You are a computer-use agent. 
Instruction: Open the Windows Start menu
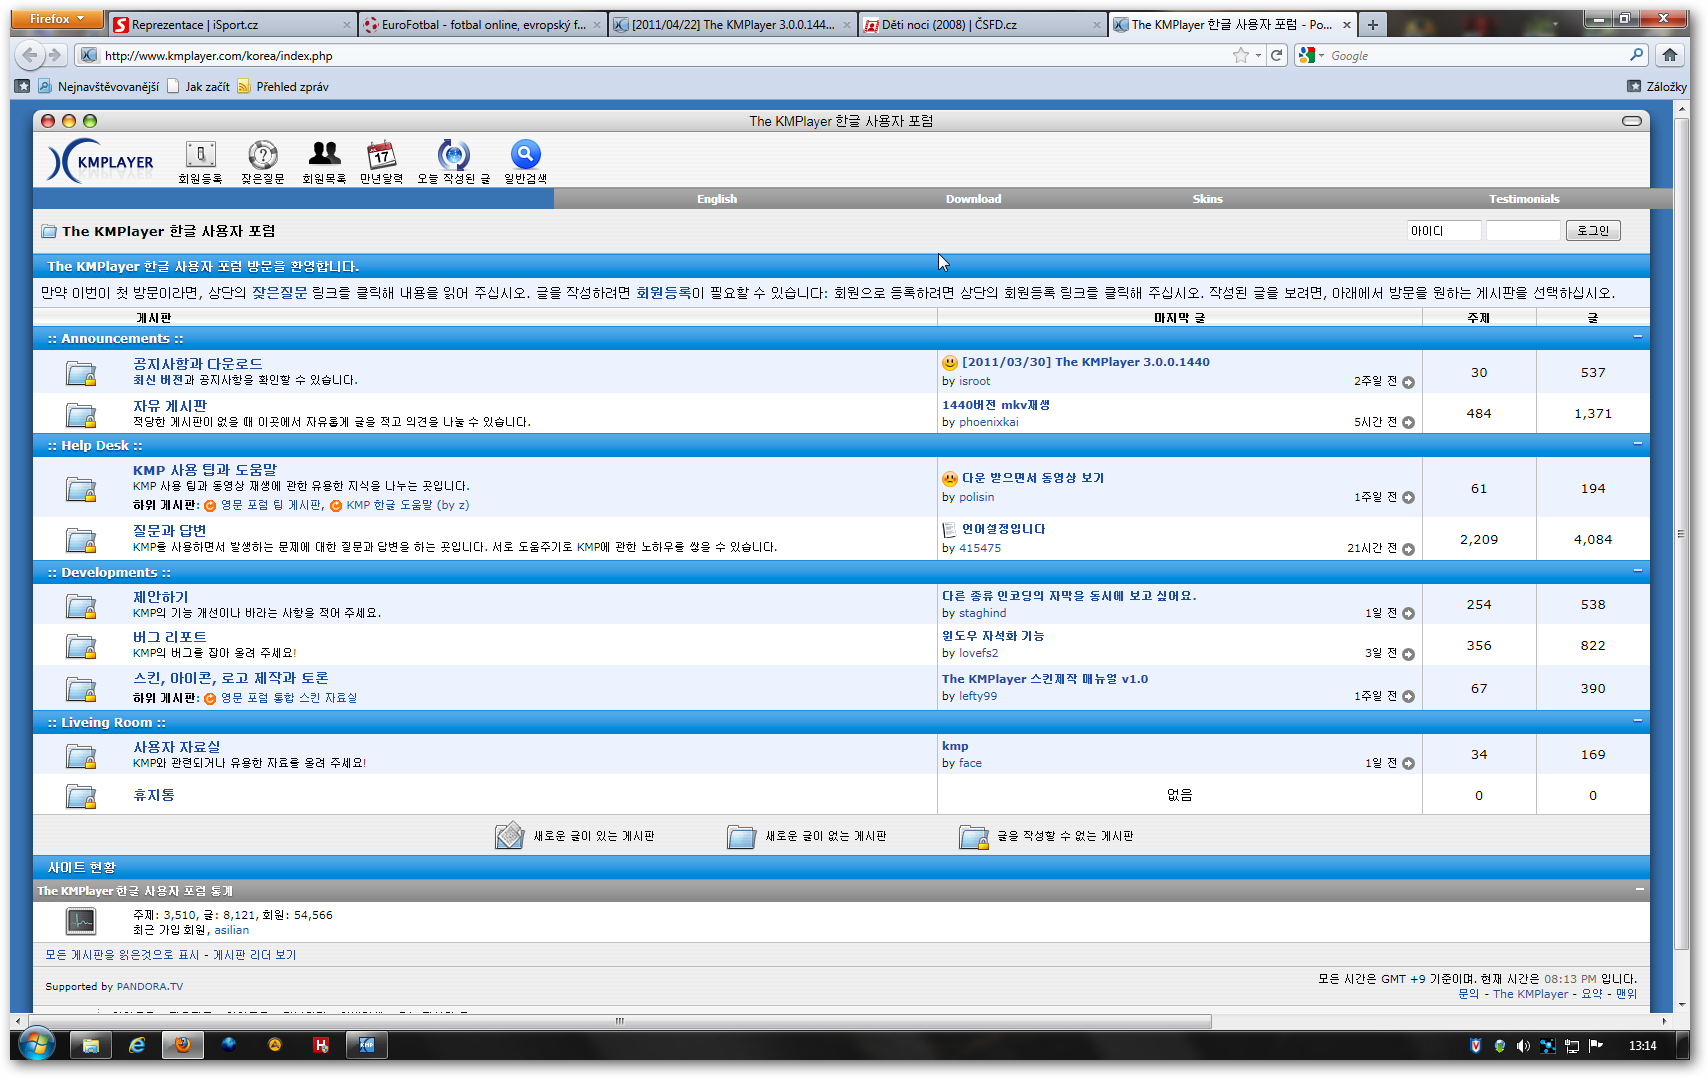point(37,1045)
